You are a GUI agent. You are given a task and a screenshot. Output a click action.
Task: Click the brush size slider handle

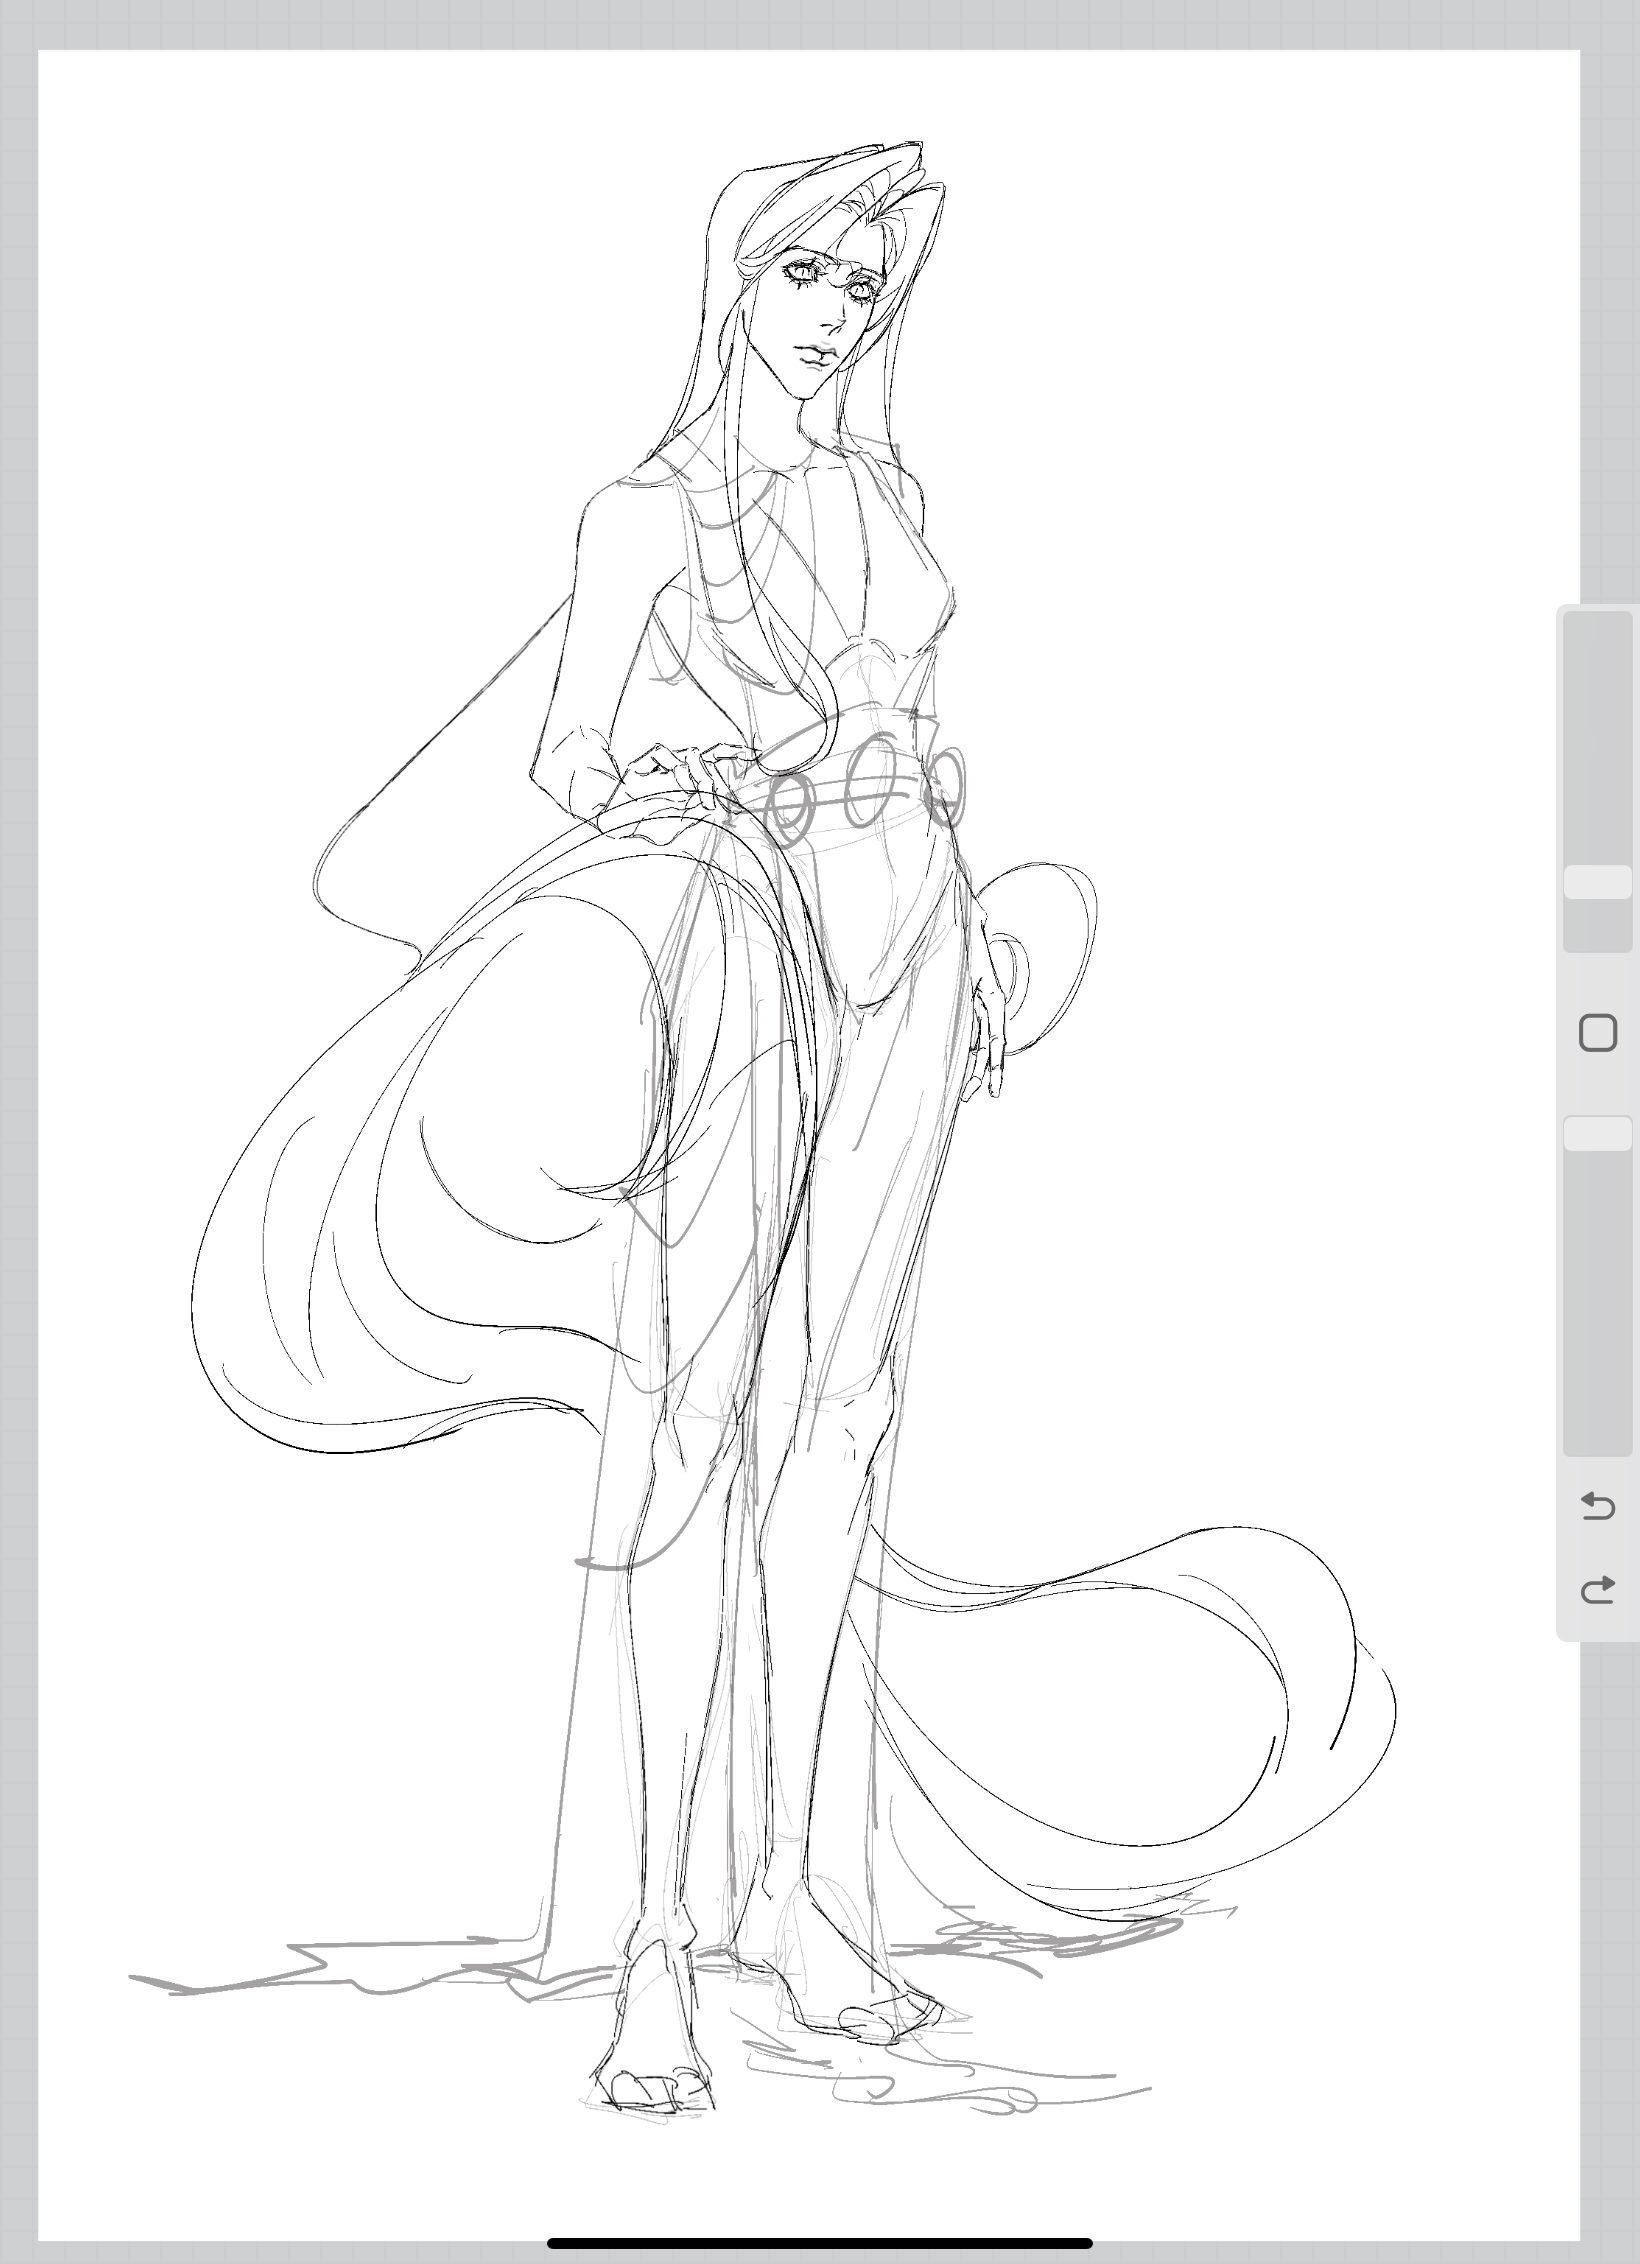pyautogui.click(x=1597, y=882)
